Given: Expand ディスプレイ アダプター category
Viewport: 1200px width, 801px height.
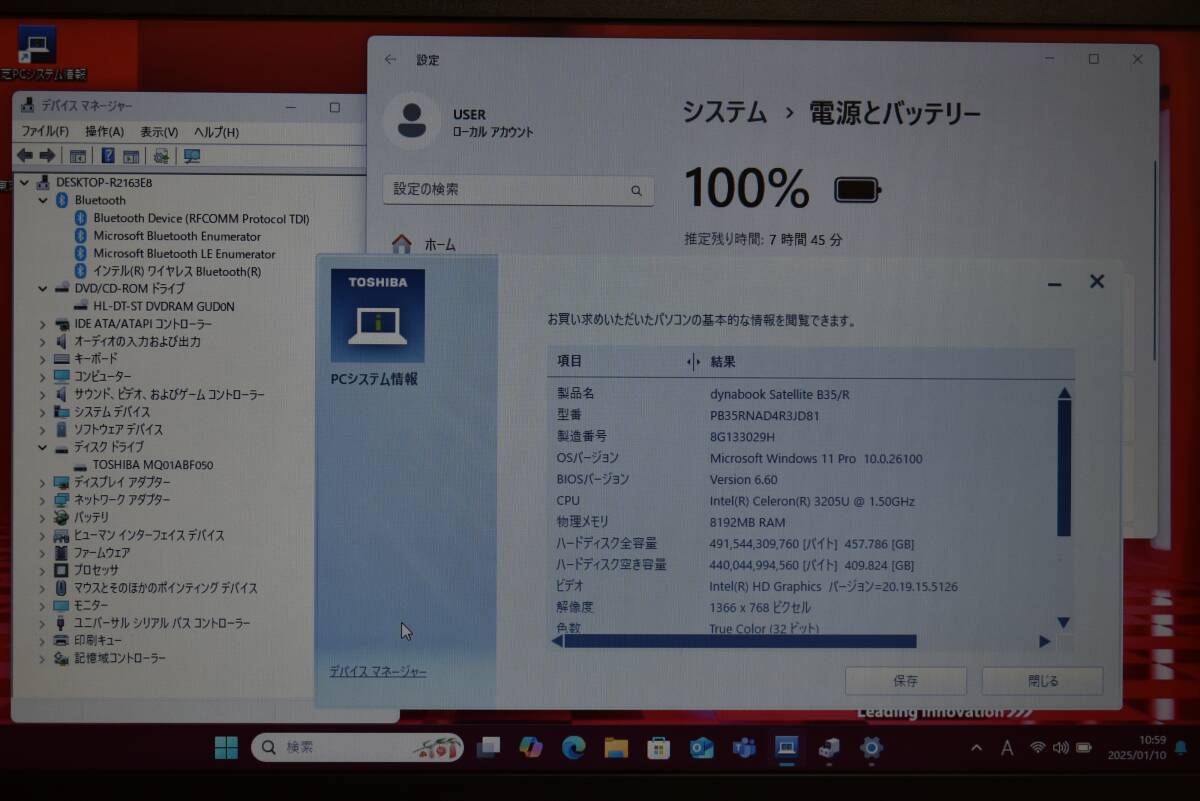Looking at the screenshot, I should [42, 482].
